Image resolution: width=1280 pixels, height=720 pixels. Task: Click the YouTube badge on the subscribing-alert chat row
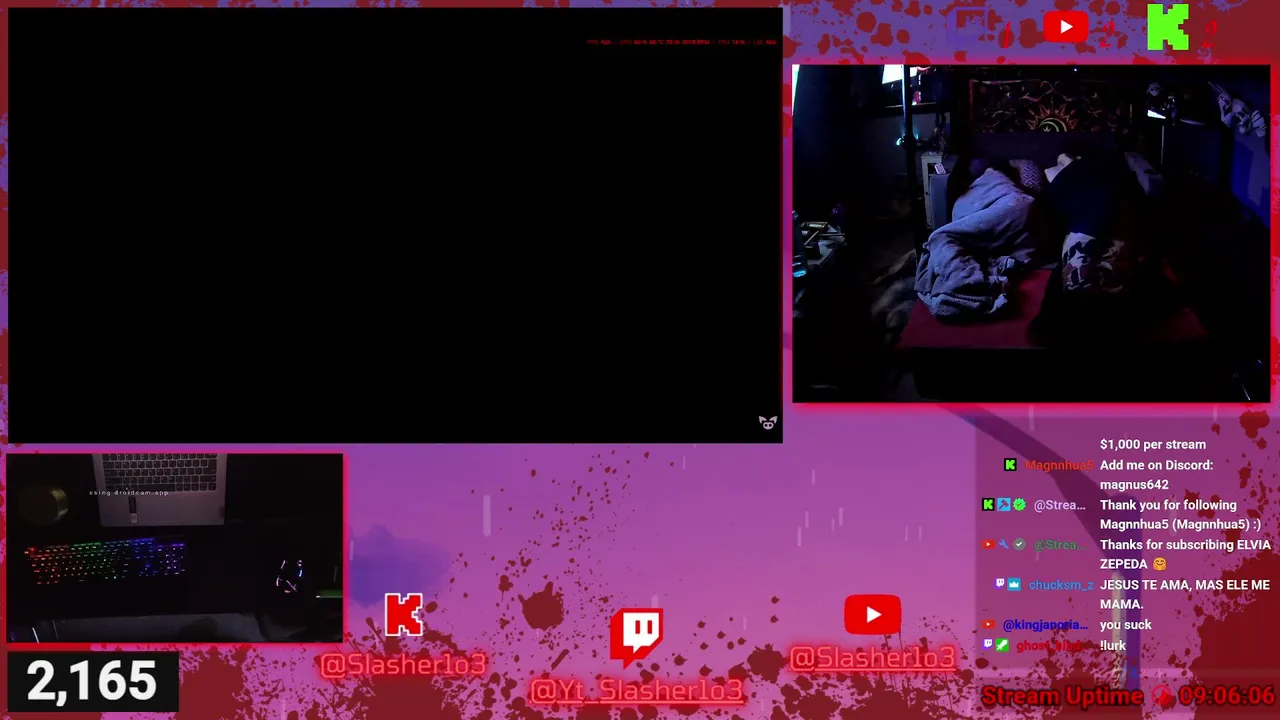click(988, 545)
